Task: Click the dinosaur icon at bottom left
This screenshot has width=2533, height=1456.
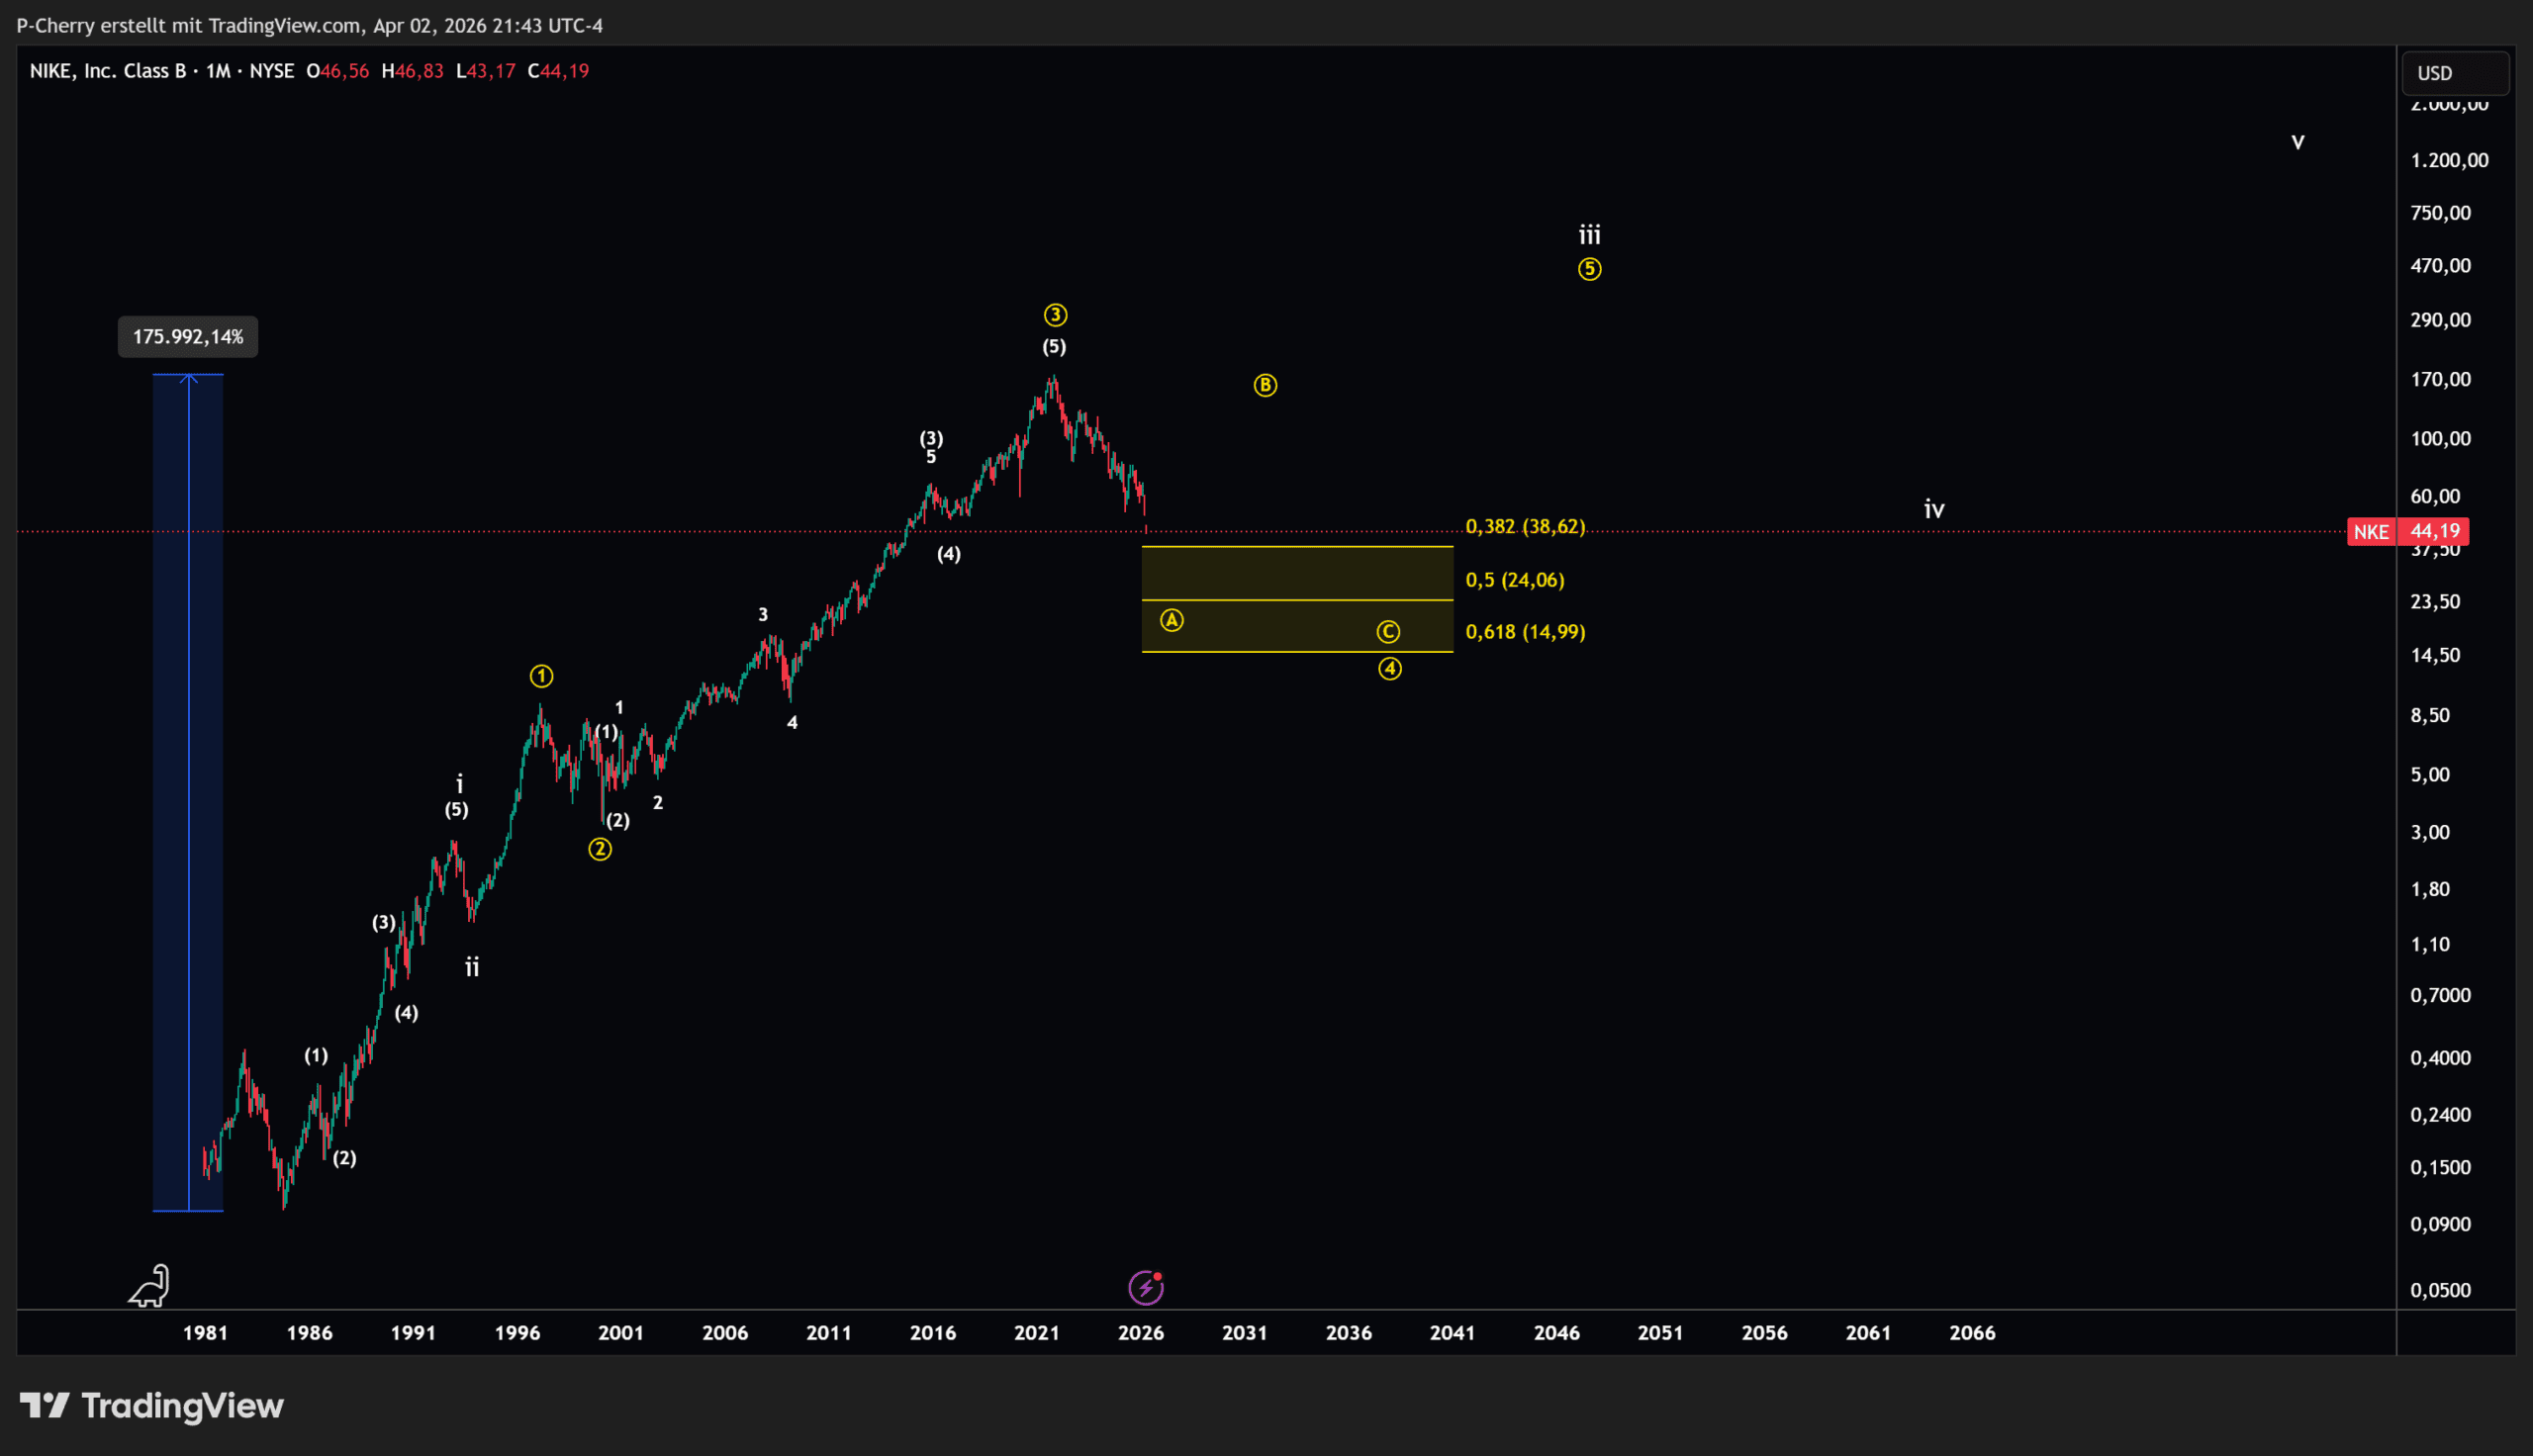Action: tap(150, 1286)
